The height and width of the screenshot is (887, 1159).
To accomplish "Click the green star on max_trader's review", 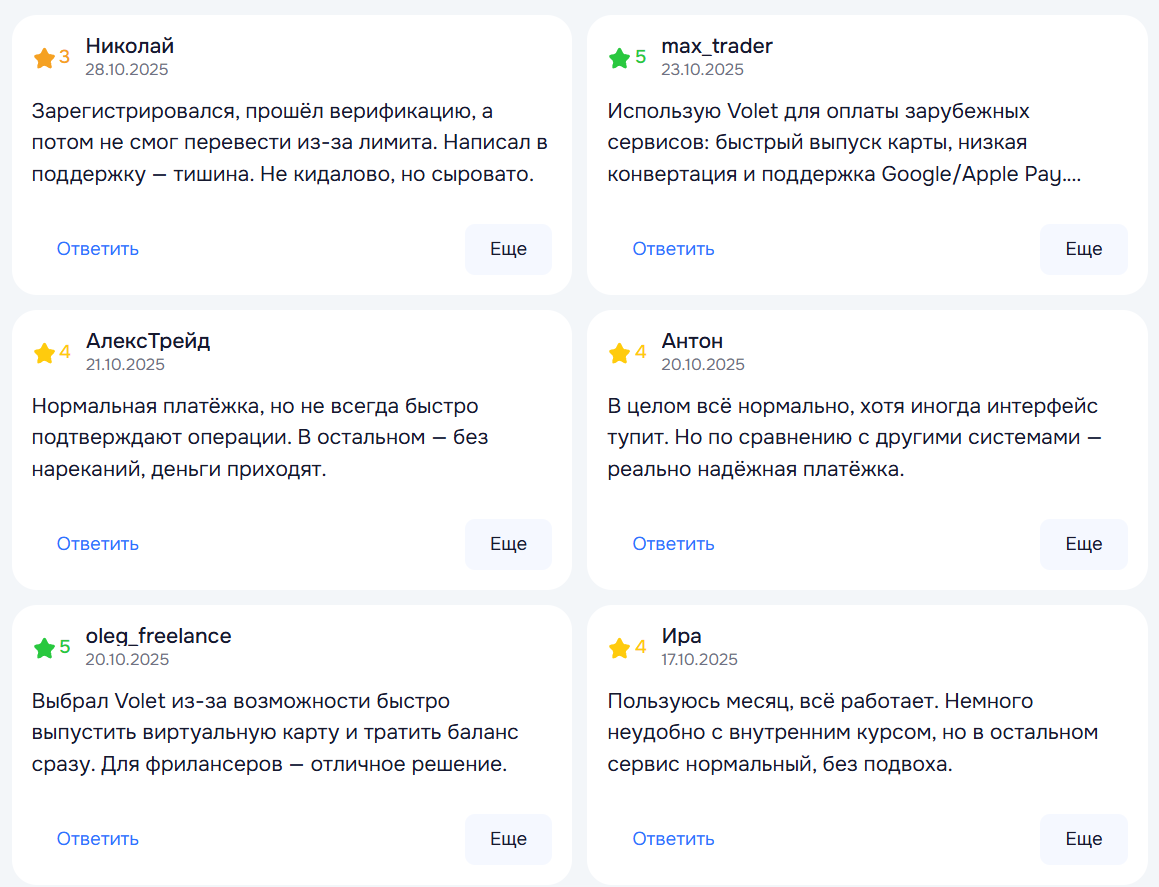I will (x=619, y=58).
